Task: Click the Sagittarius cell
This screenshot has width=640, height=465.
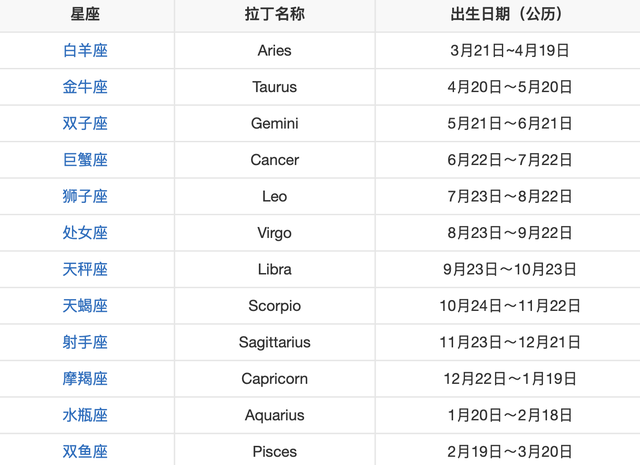Action: 274,342
